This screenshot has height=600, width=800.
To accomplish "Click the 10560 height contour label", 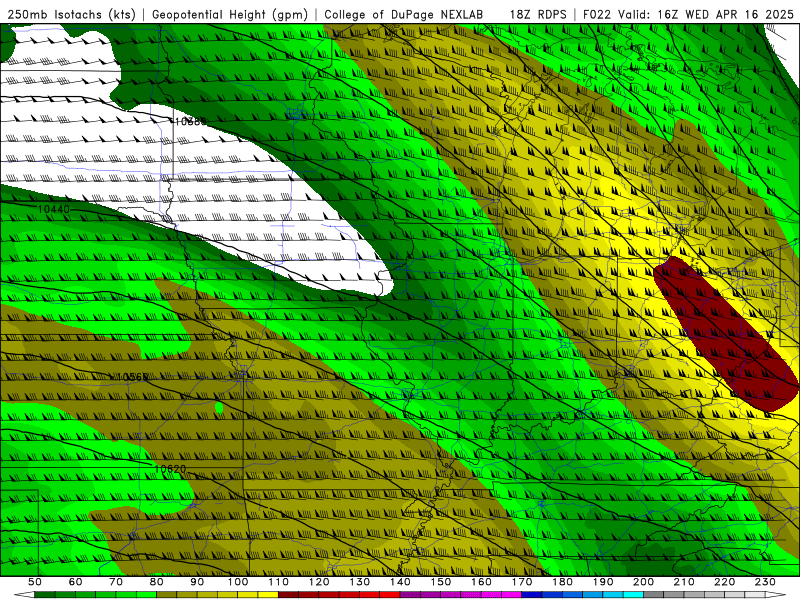I will 133,377.
